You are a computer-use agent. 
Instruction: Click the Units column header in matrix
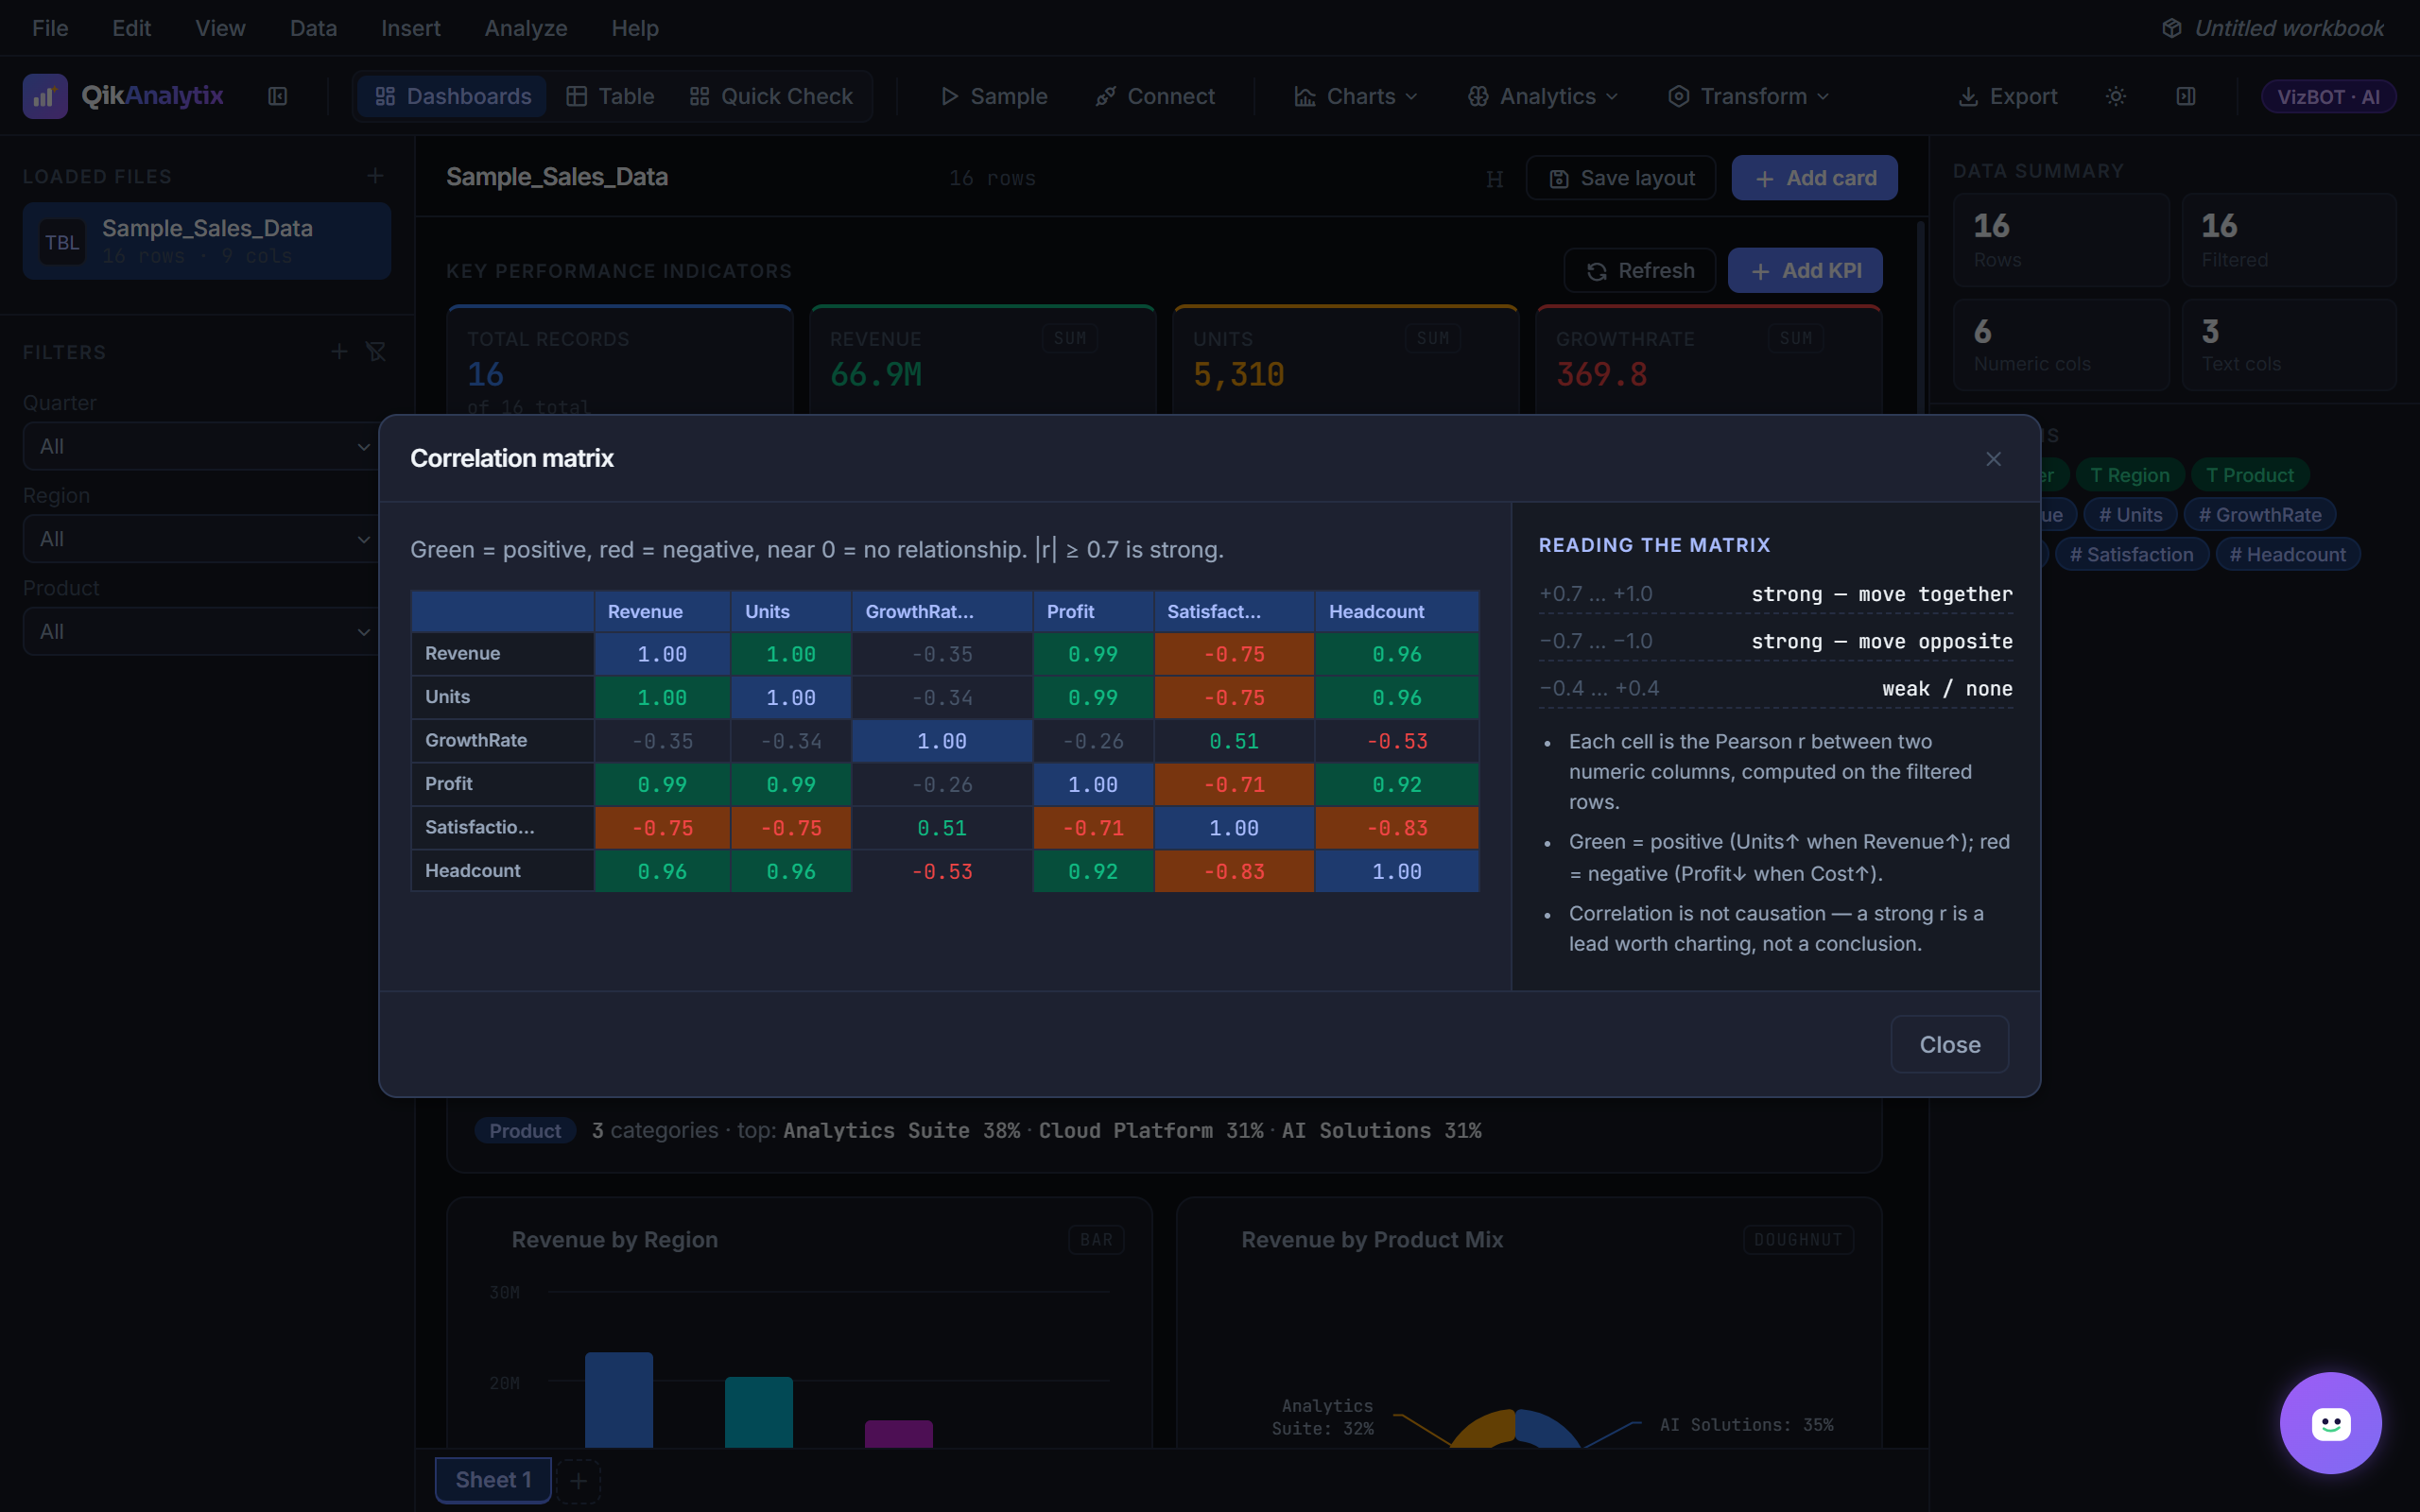click(791, 611)
